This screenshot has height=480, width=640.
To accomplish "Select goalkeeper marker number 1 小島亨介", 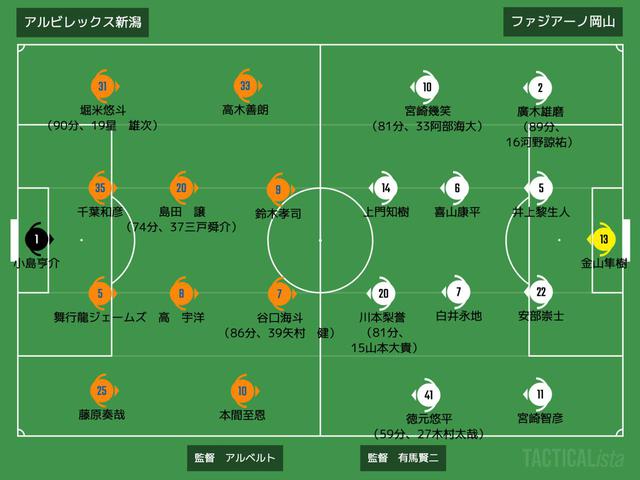I will 38,239.
